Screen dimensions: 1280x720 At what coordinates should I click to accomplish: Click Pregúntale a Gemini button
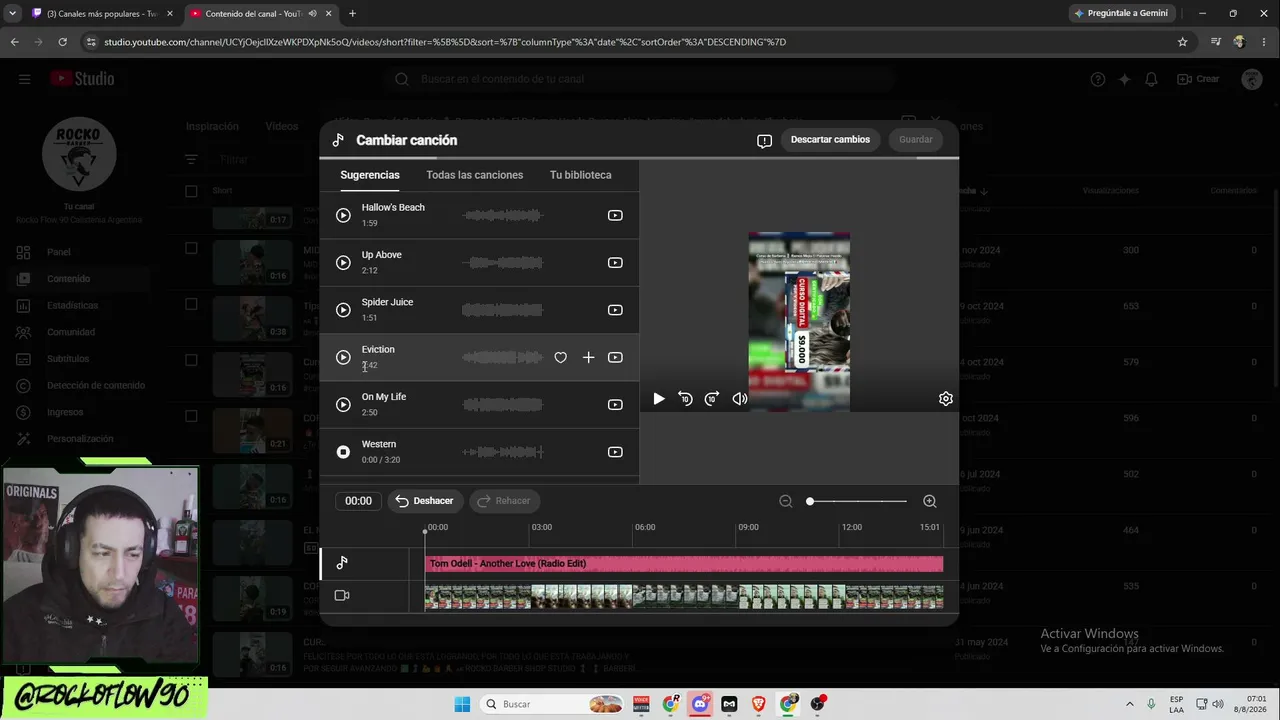point(1121,13)
